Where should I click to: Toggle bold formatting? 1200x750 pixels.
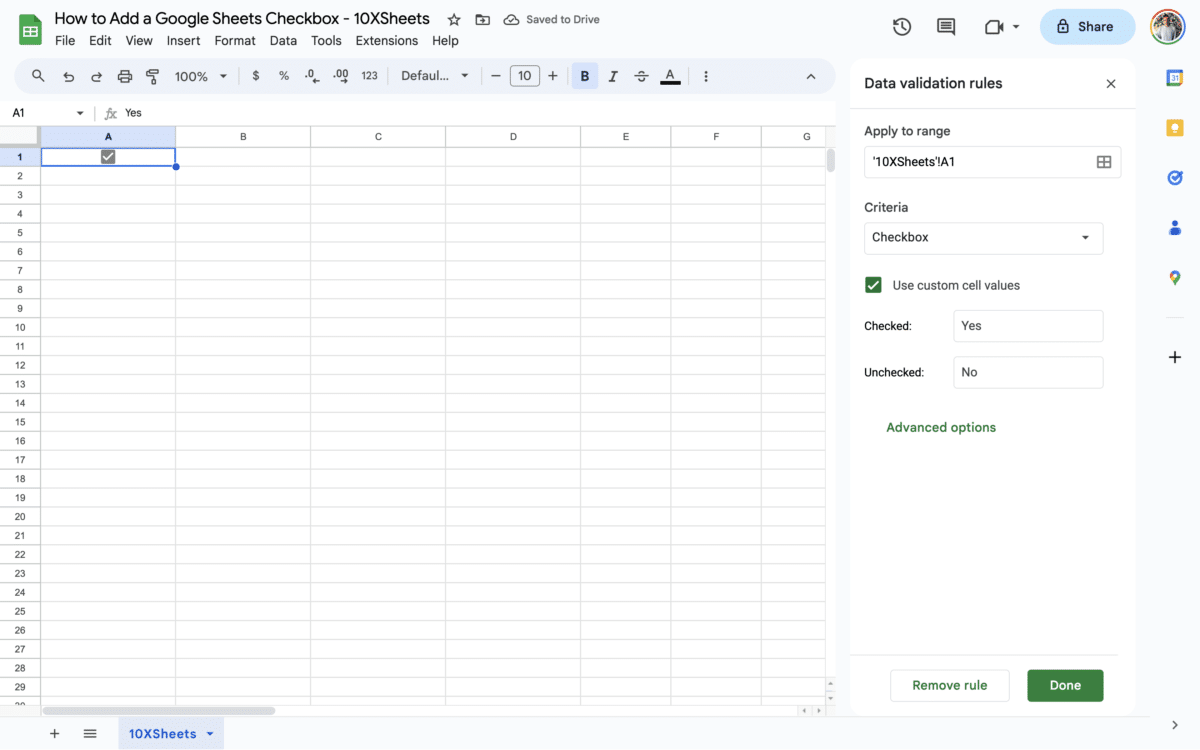pyautogui.click(x=584, y=75)
